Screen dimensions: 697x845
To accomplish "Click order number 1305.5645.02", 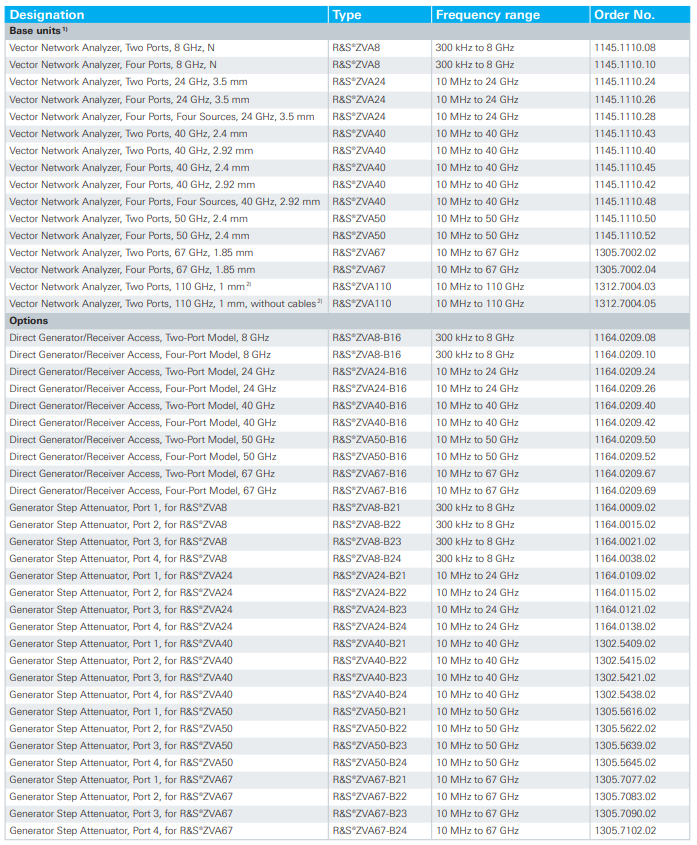I will (x=625, y=763).
